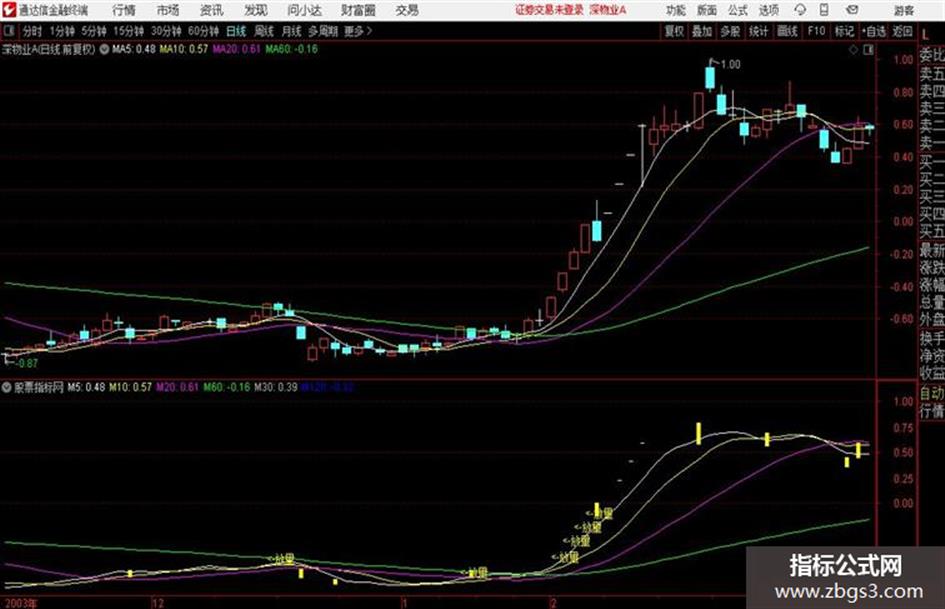Click the 自动 label in right sidebar
This screenshot has height=609, width=945.
[932, 393]
